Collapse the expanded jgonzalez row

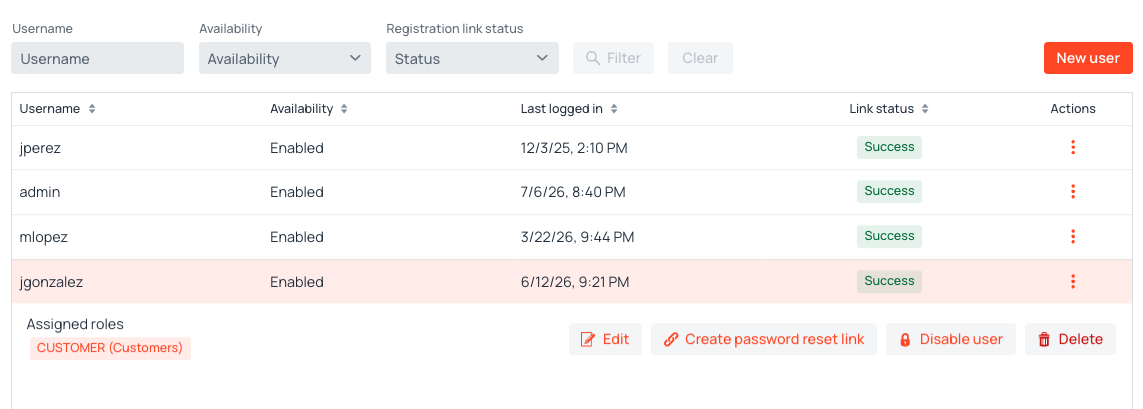point(572,281)
